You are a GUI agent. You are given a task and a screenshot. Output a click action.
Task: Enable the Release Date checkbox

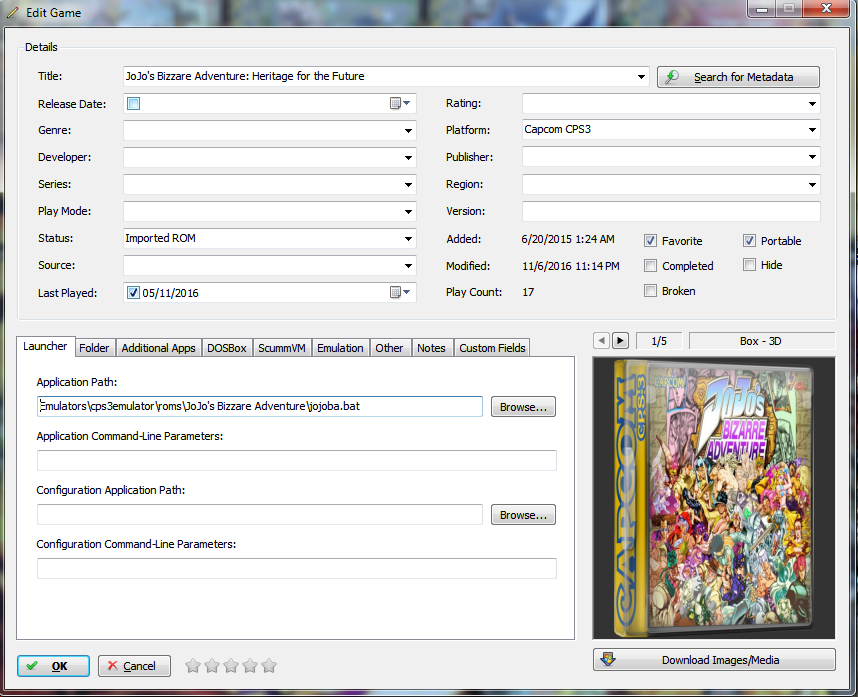pyautogui.click(x=134, y=103)
